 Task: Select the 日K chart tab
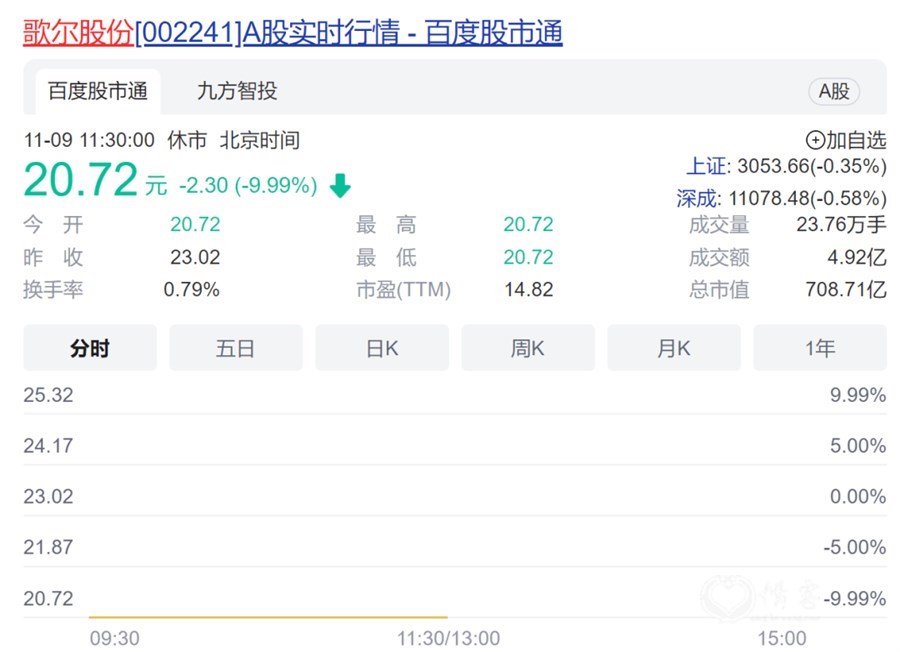382,348
